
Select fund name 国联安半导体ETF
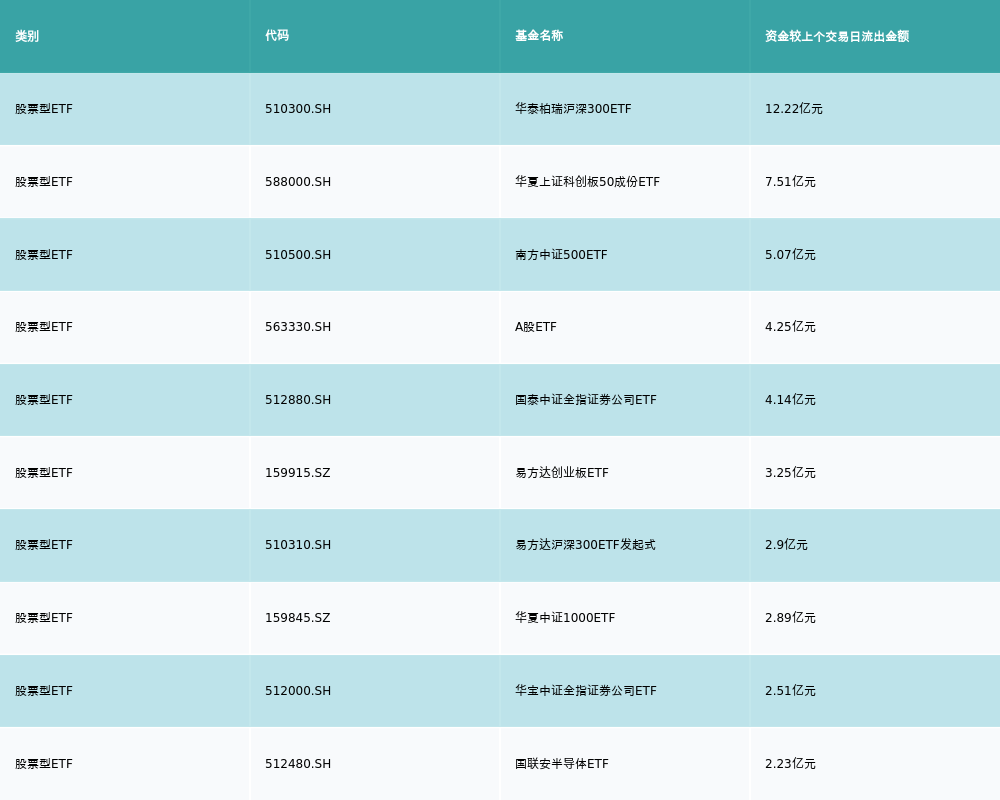coord(562,764)
